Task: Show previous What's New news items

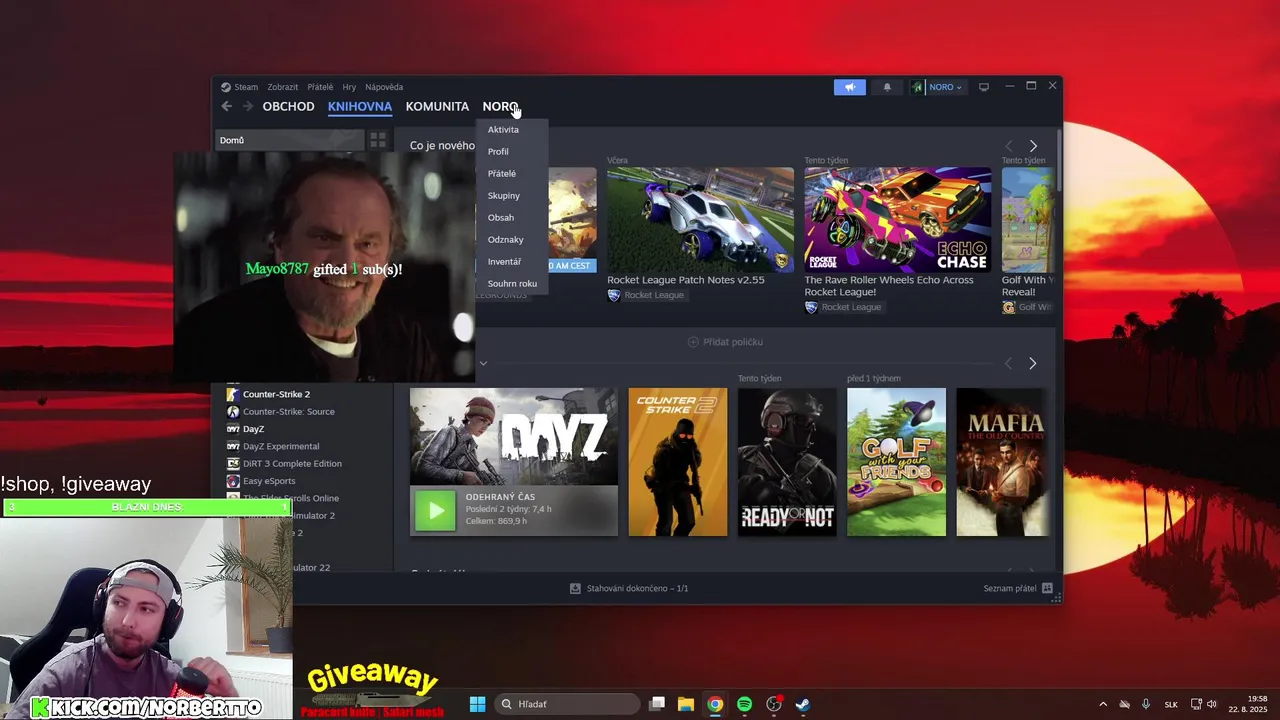Action: (x=1008, y=146)
